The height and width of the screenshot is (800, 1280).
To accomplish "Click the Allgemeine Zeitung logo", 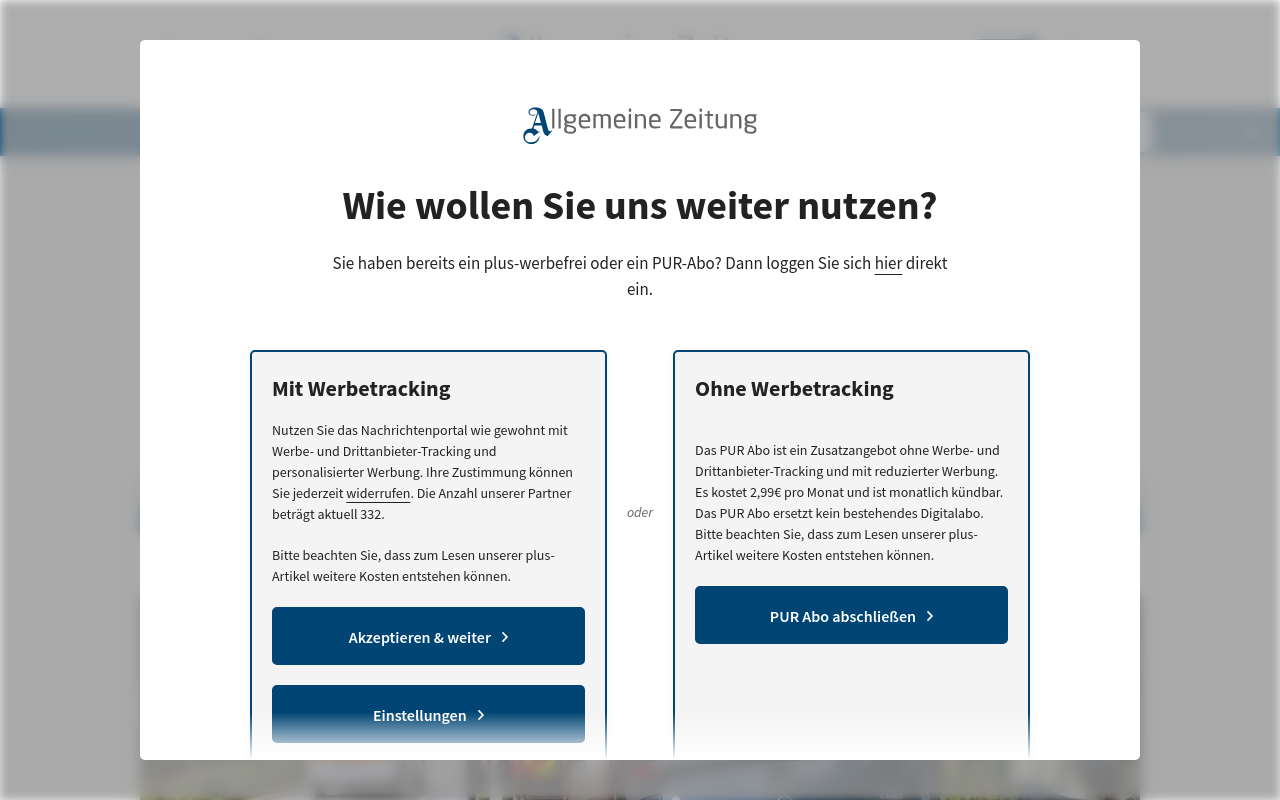I will tap(640, 125).
